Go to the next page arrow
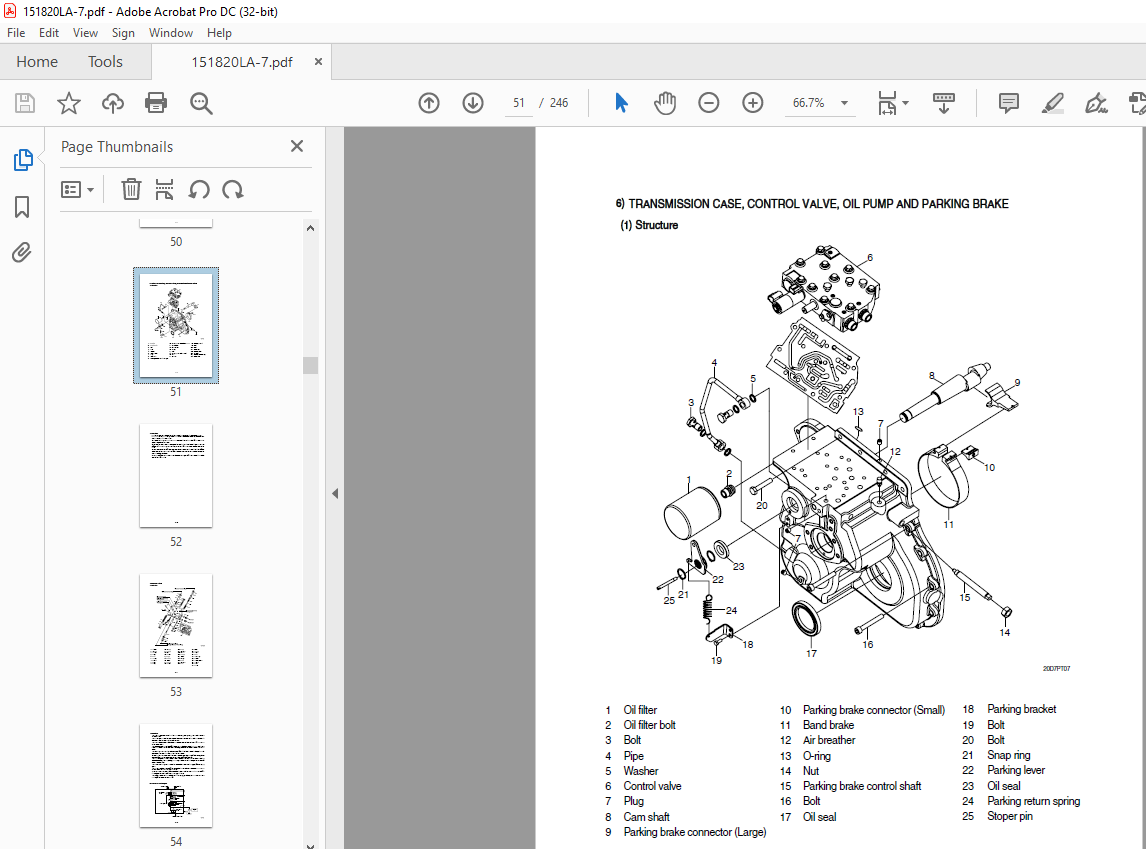1146x849 pixels. click(473, 103)
